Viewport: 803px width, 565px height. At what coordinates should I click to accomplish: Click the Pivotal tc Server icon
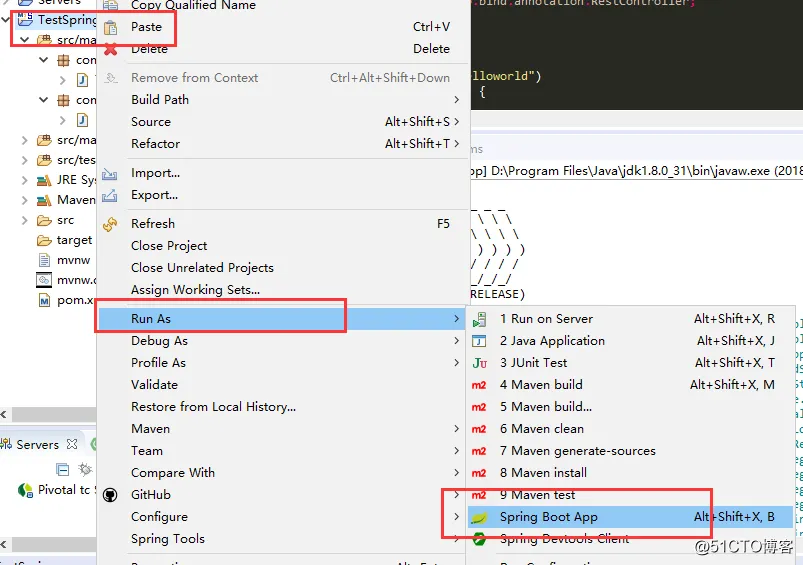(x=25, y=490)
